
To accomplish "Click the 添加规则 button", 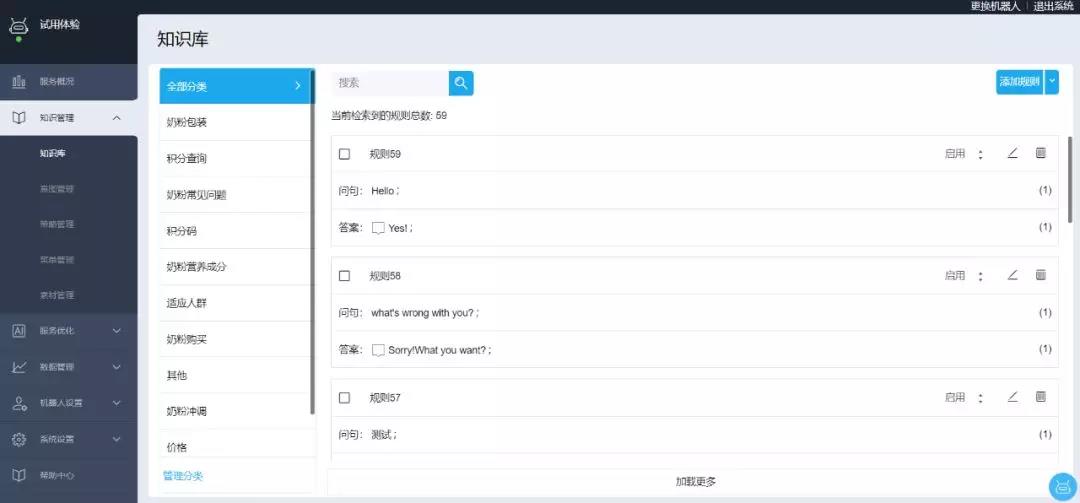I will tap(1019, 82).
